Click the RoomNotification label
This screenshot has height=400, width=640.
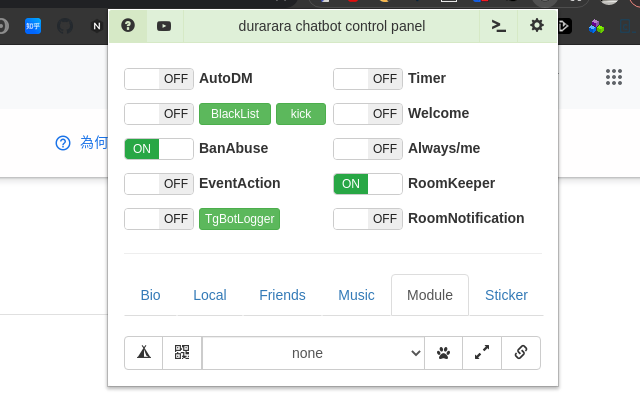[466, 219]
